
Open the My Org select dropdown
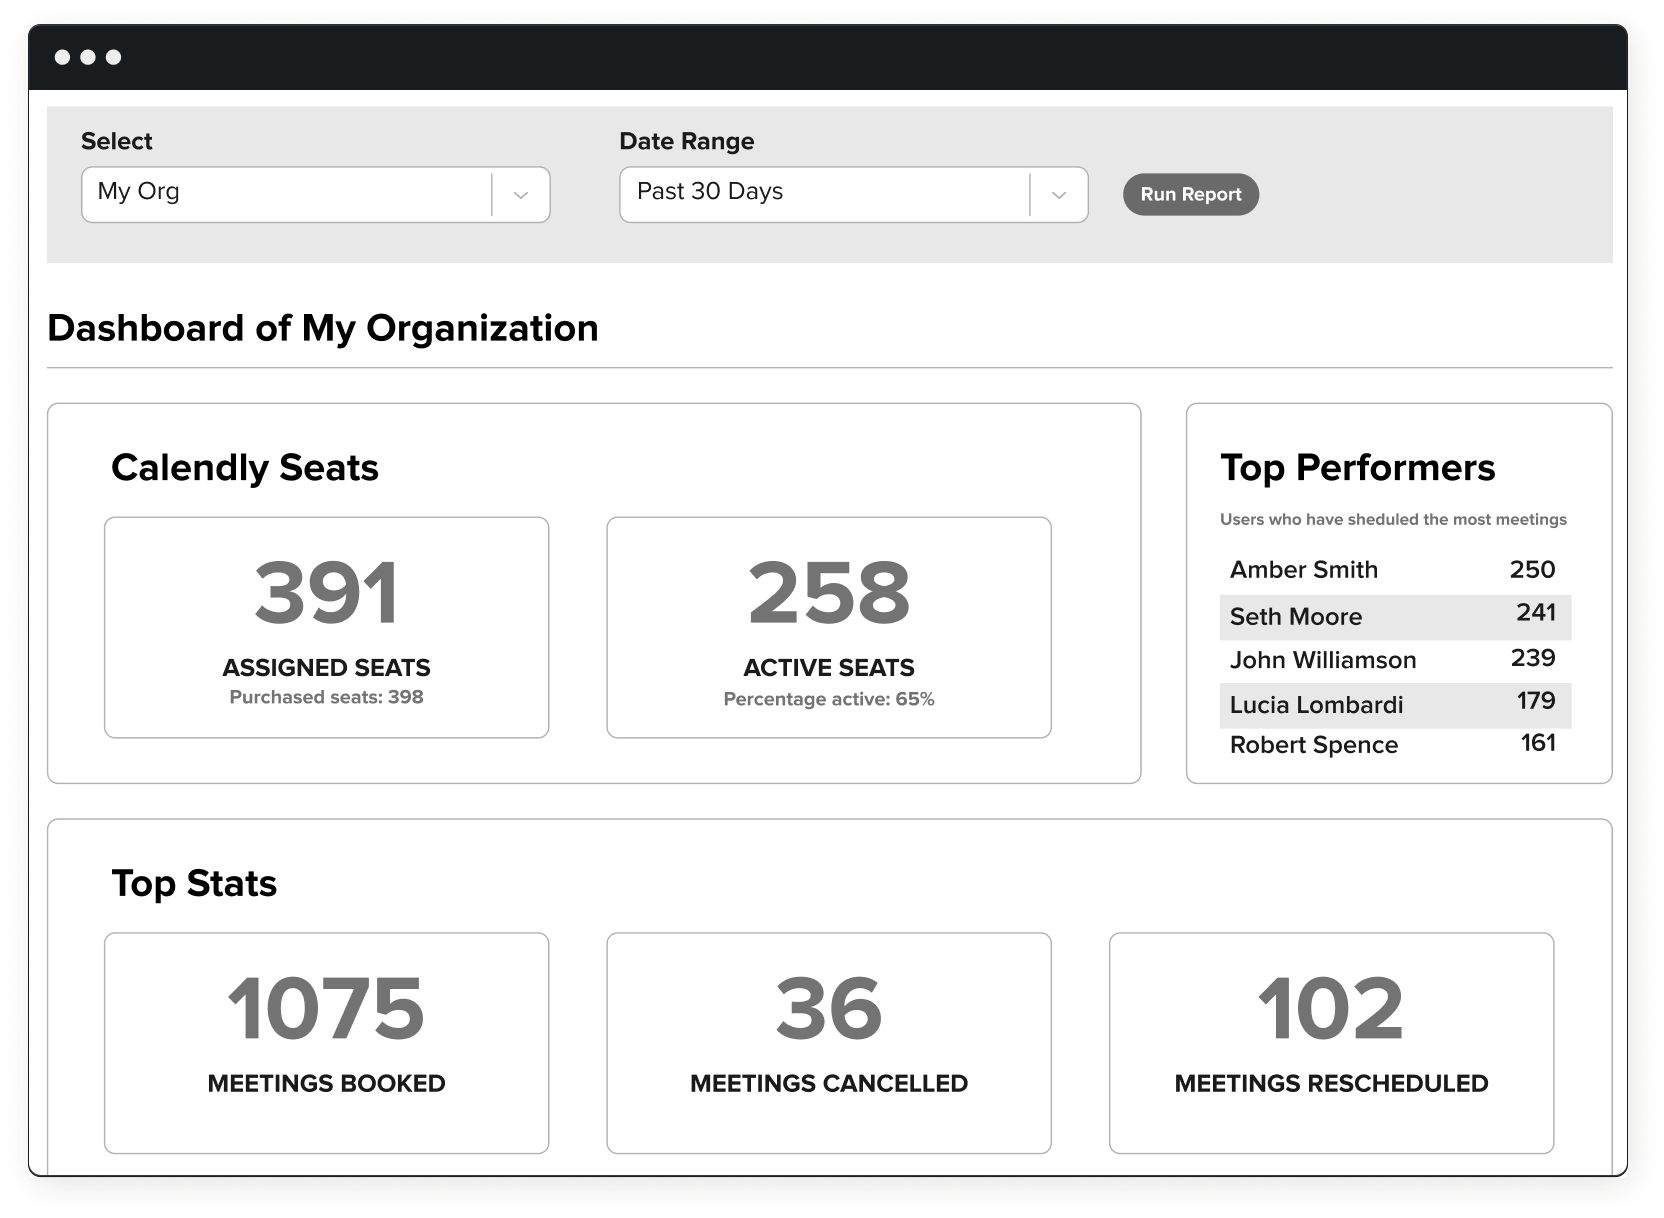click(x=315, y=194)
